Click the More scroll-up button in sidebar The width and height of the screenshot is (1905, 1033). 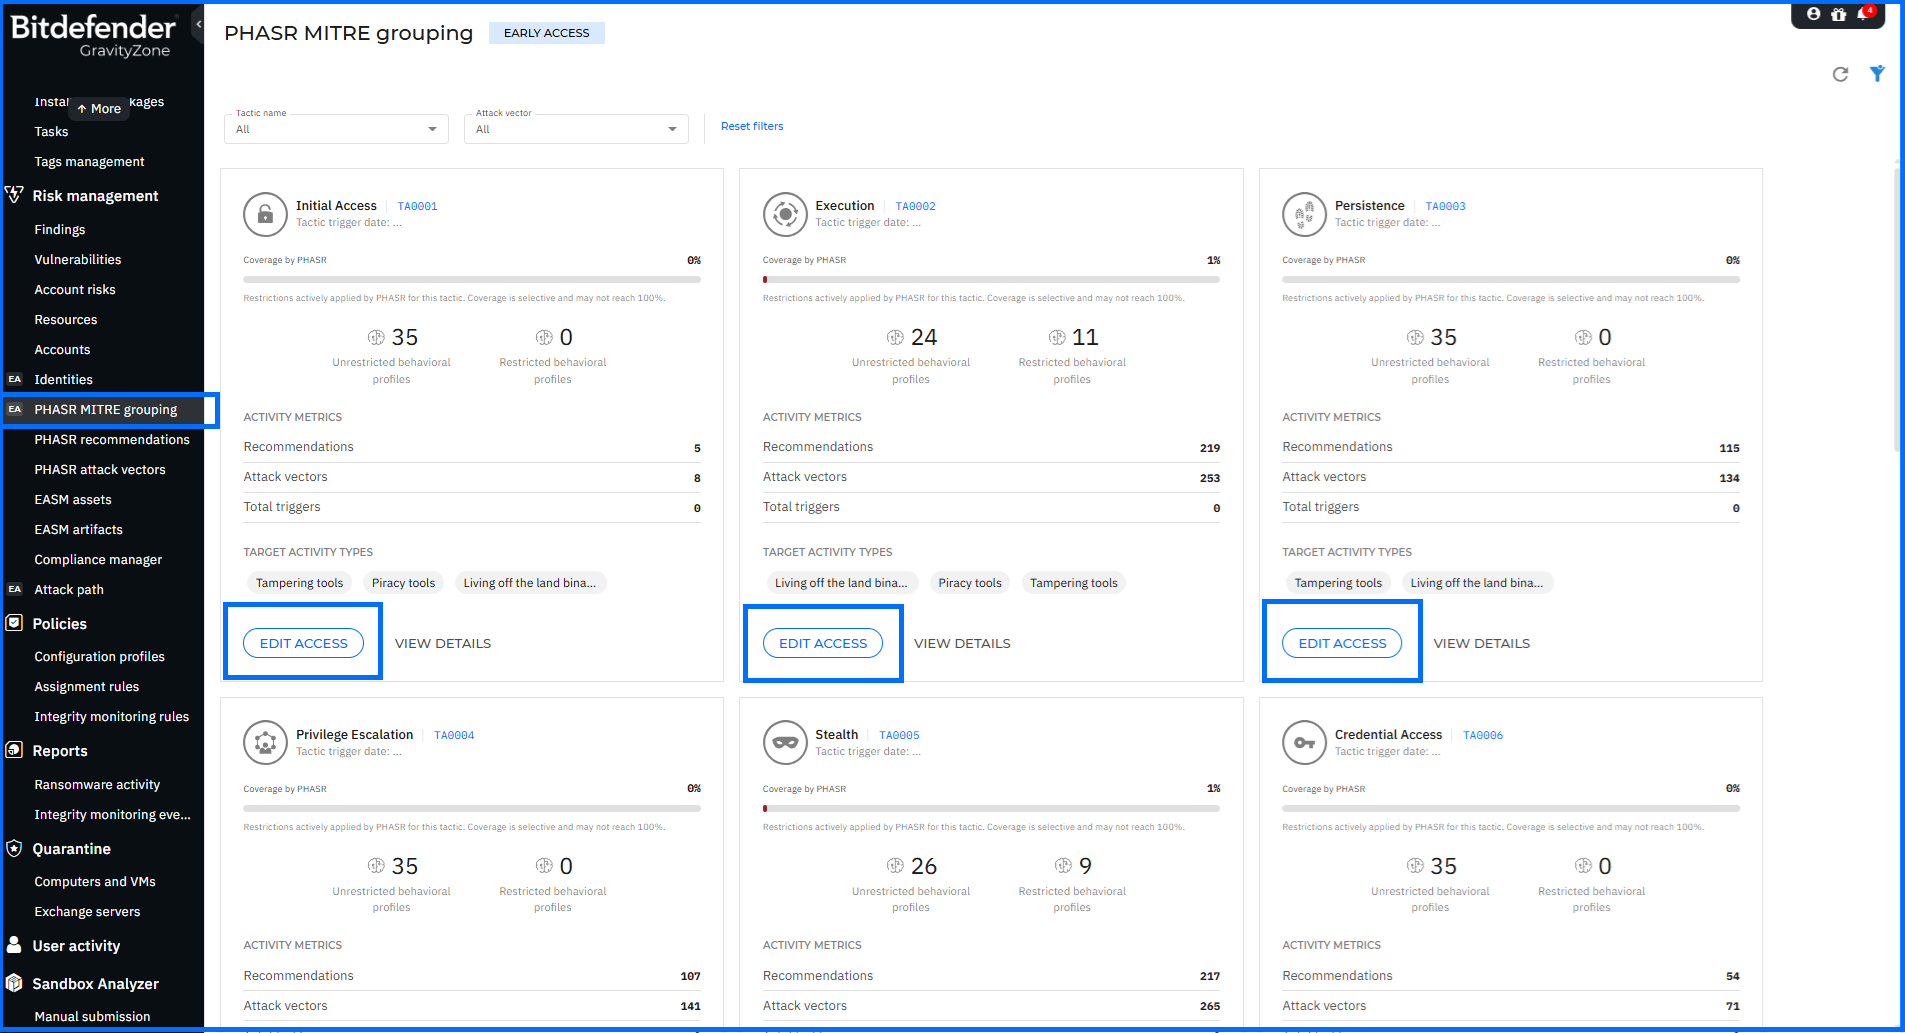tap(99, 108)
